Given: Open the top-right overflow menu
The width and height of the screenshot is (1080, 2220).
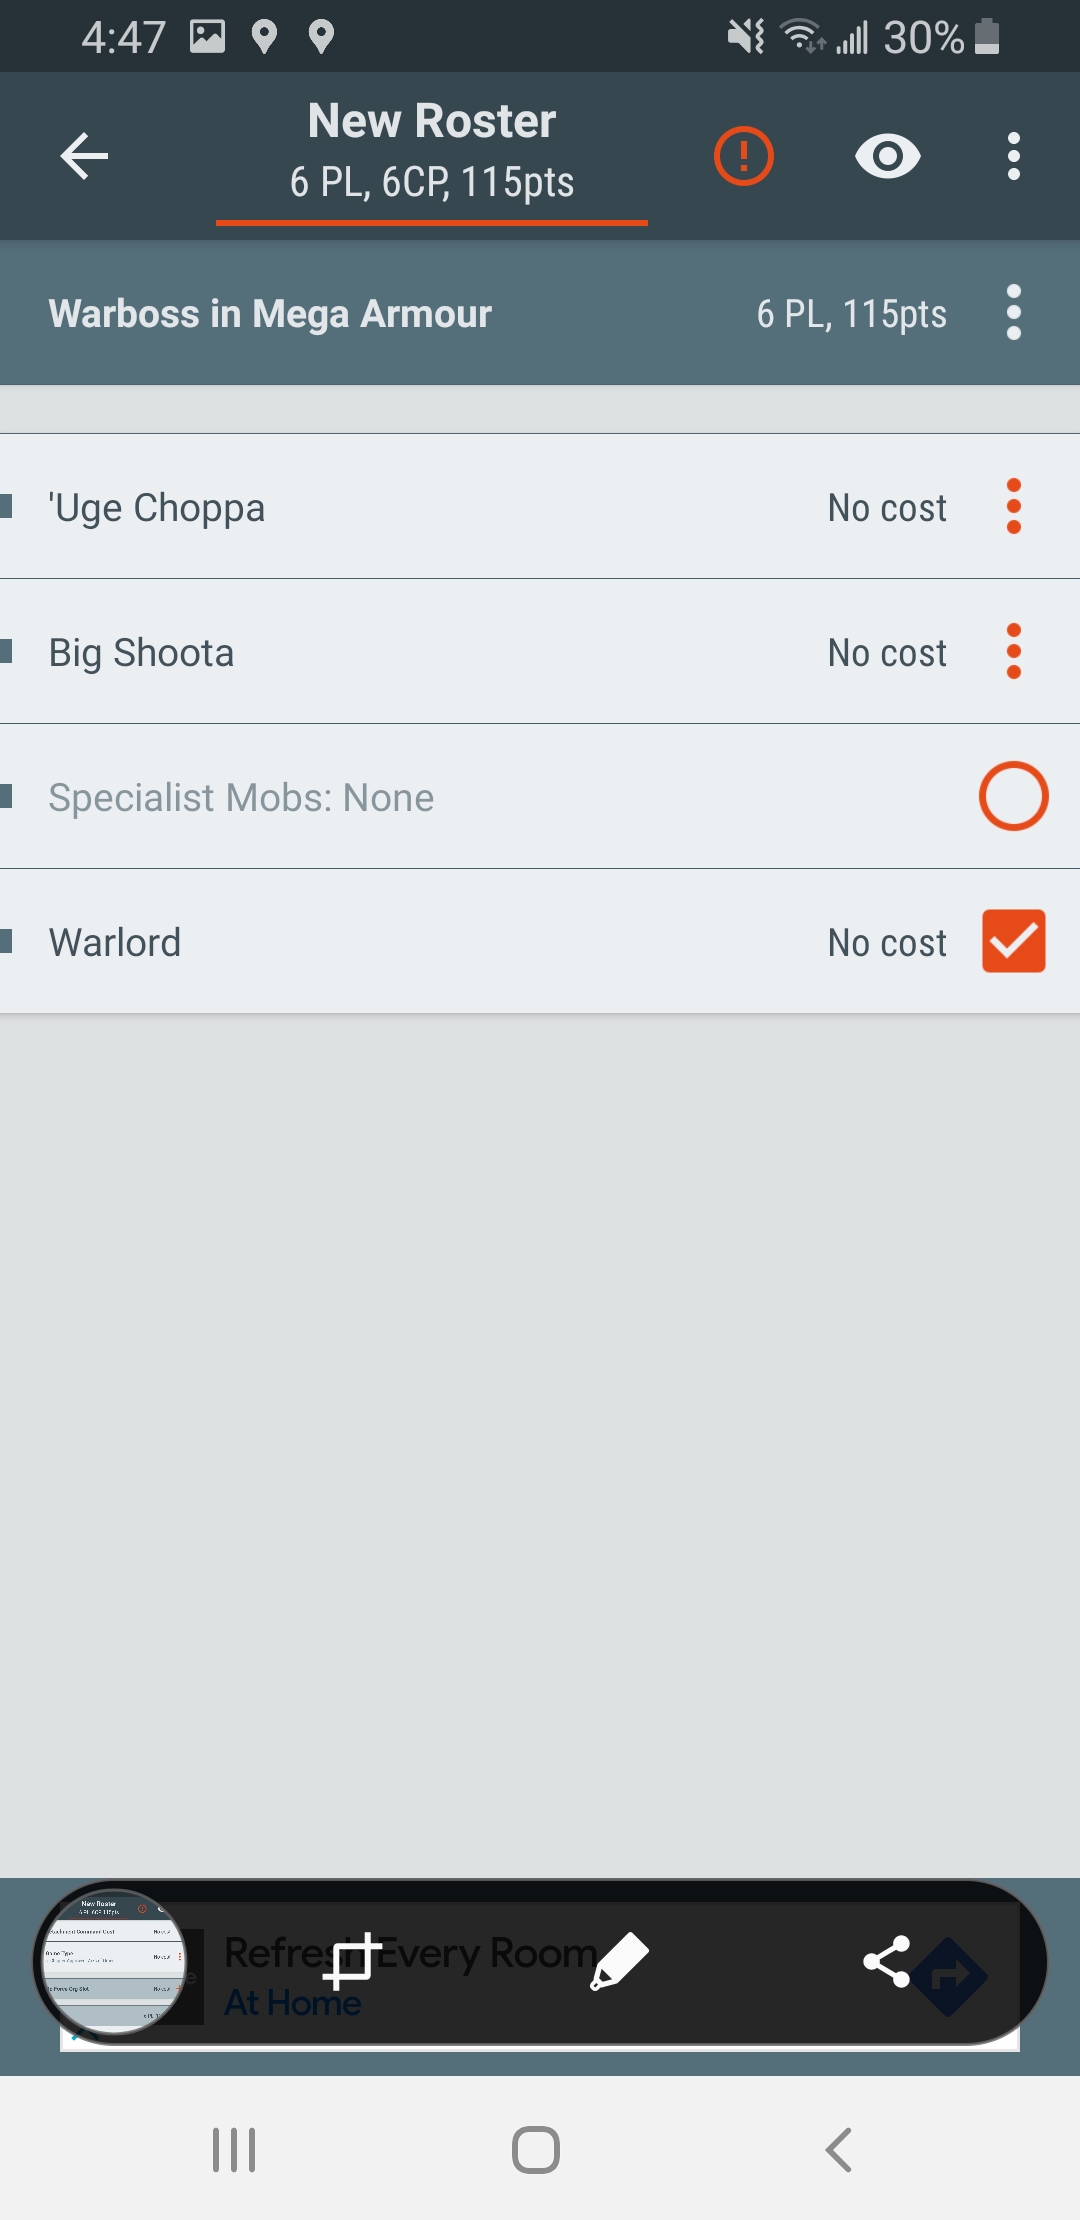Looking at the screenshot, I should [x=1012, y=155].
